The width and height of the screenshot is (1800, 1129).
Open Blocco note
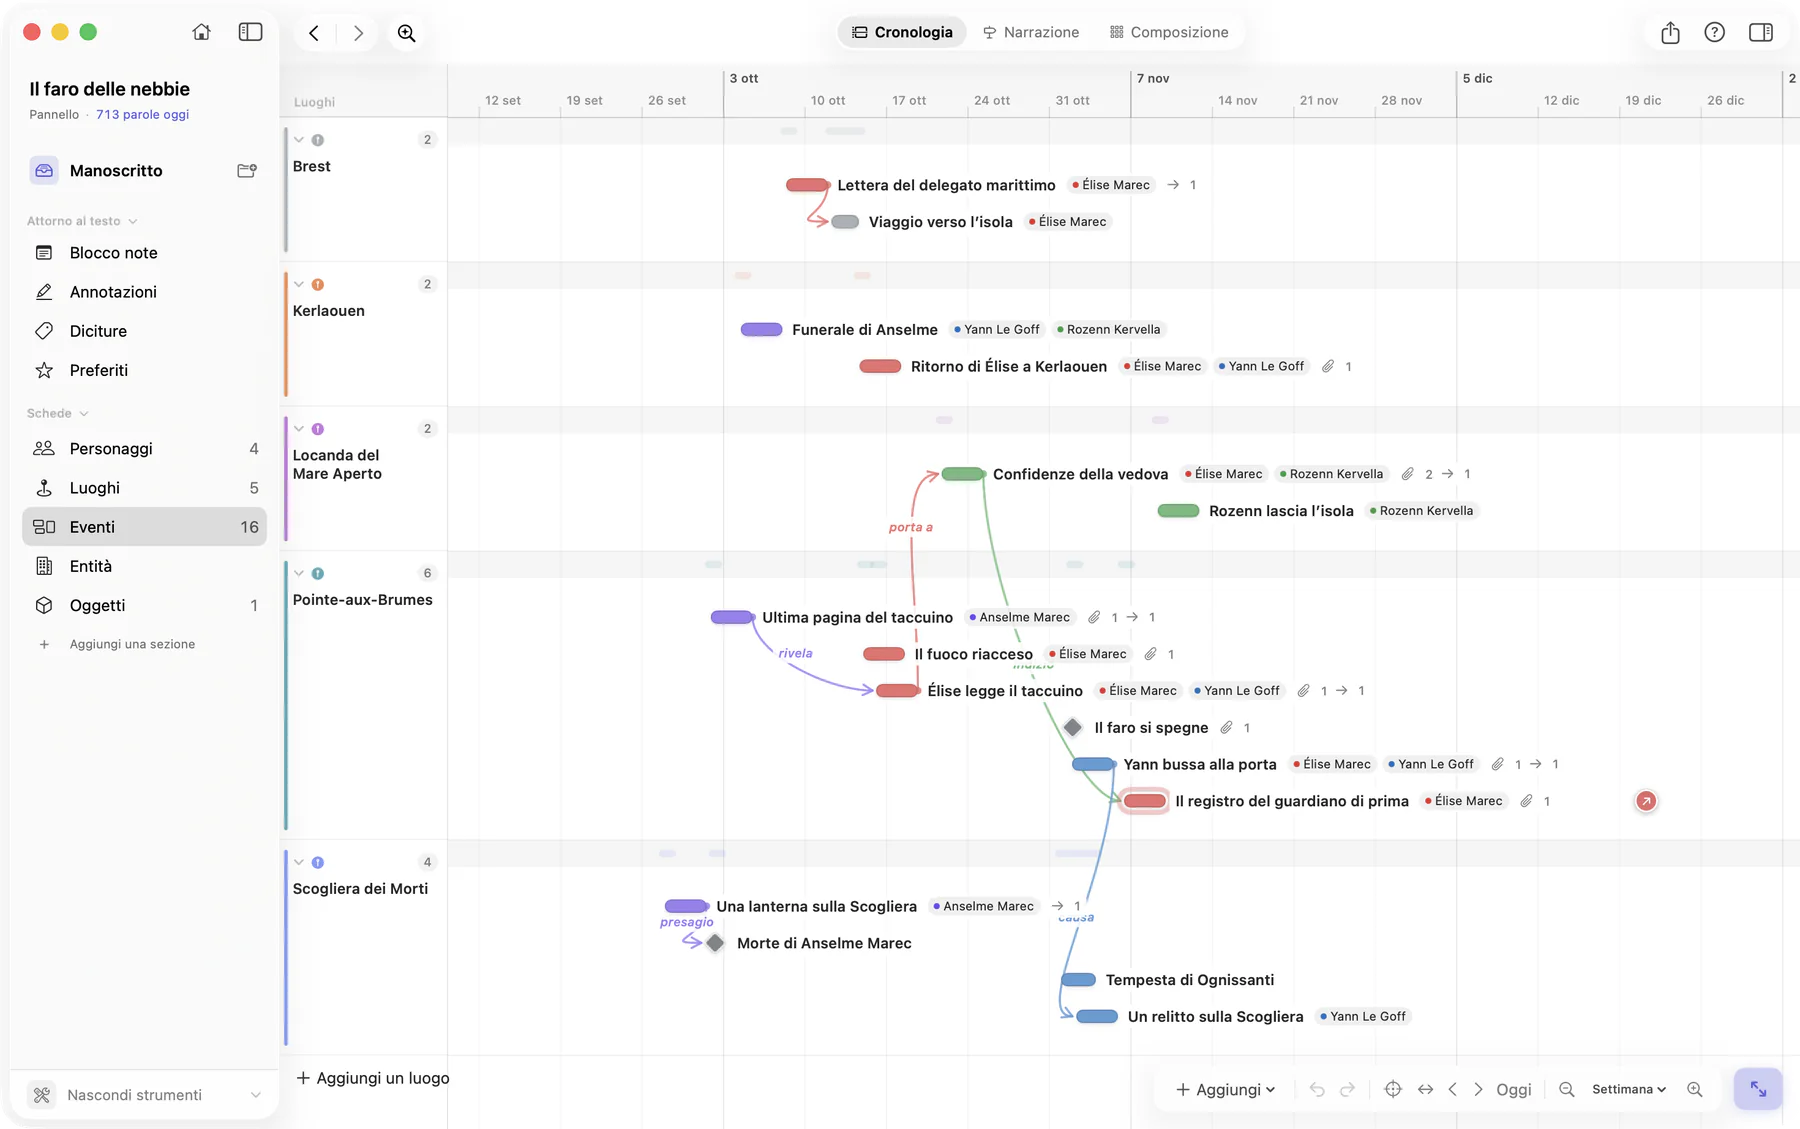click(x=144, y=253)
